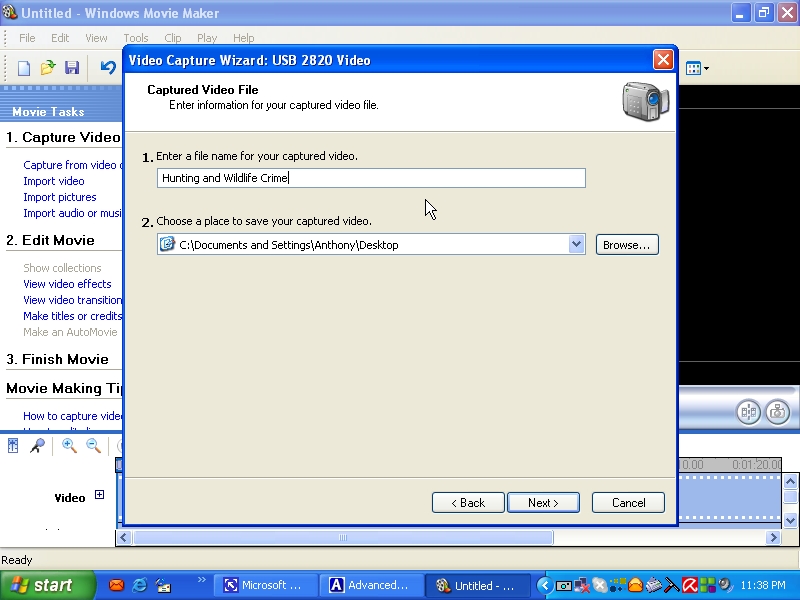Click the Next button in wizard
Viewport: 800px width, 600px height.
(543, 503)
